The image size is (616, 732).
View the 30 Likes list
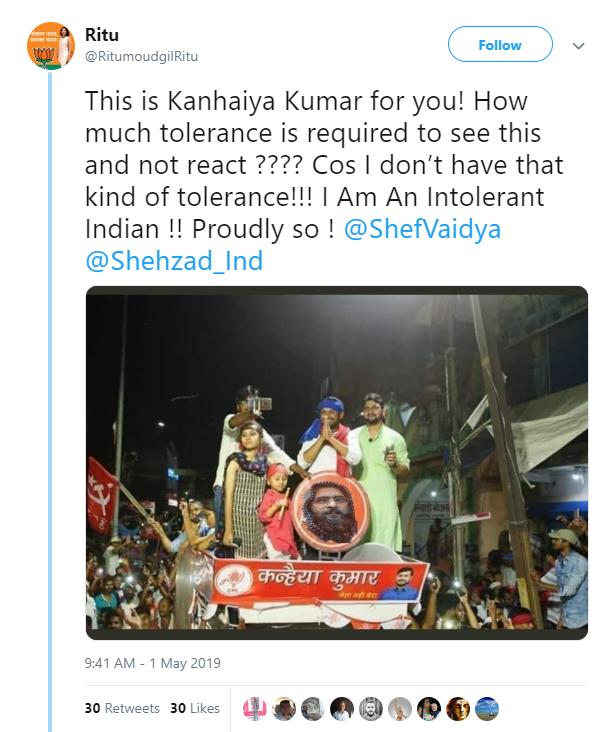coord(195,708)
